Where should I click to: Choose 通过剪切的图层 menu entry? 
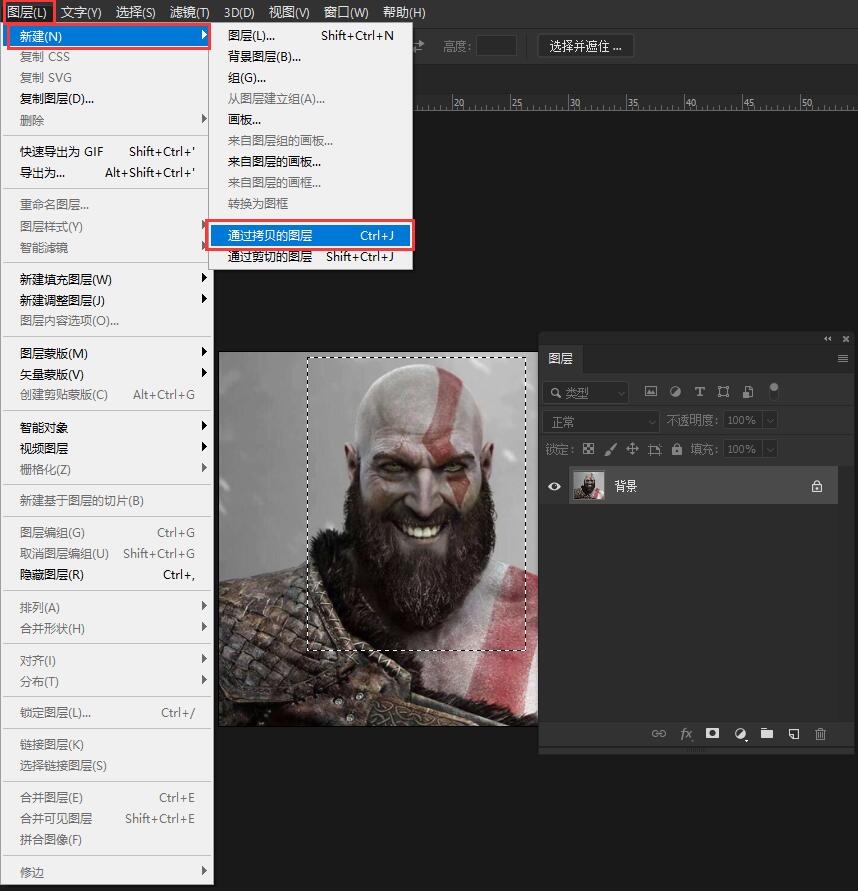point(310,256)
